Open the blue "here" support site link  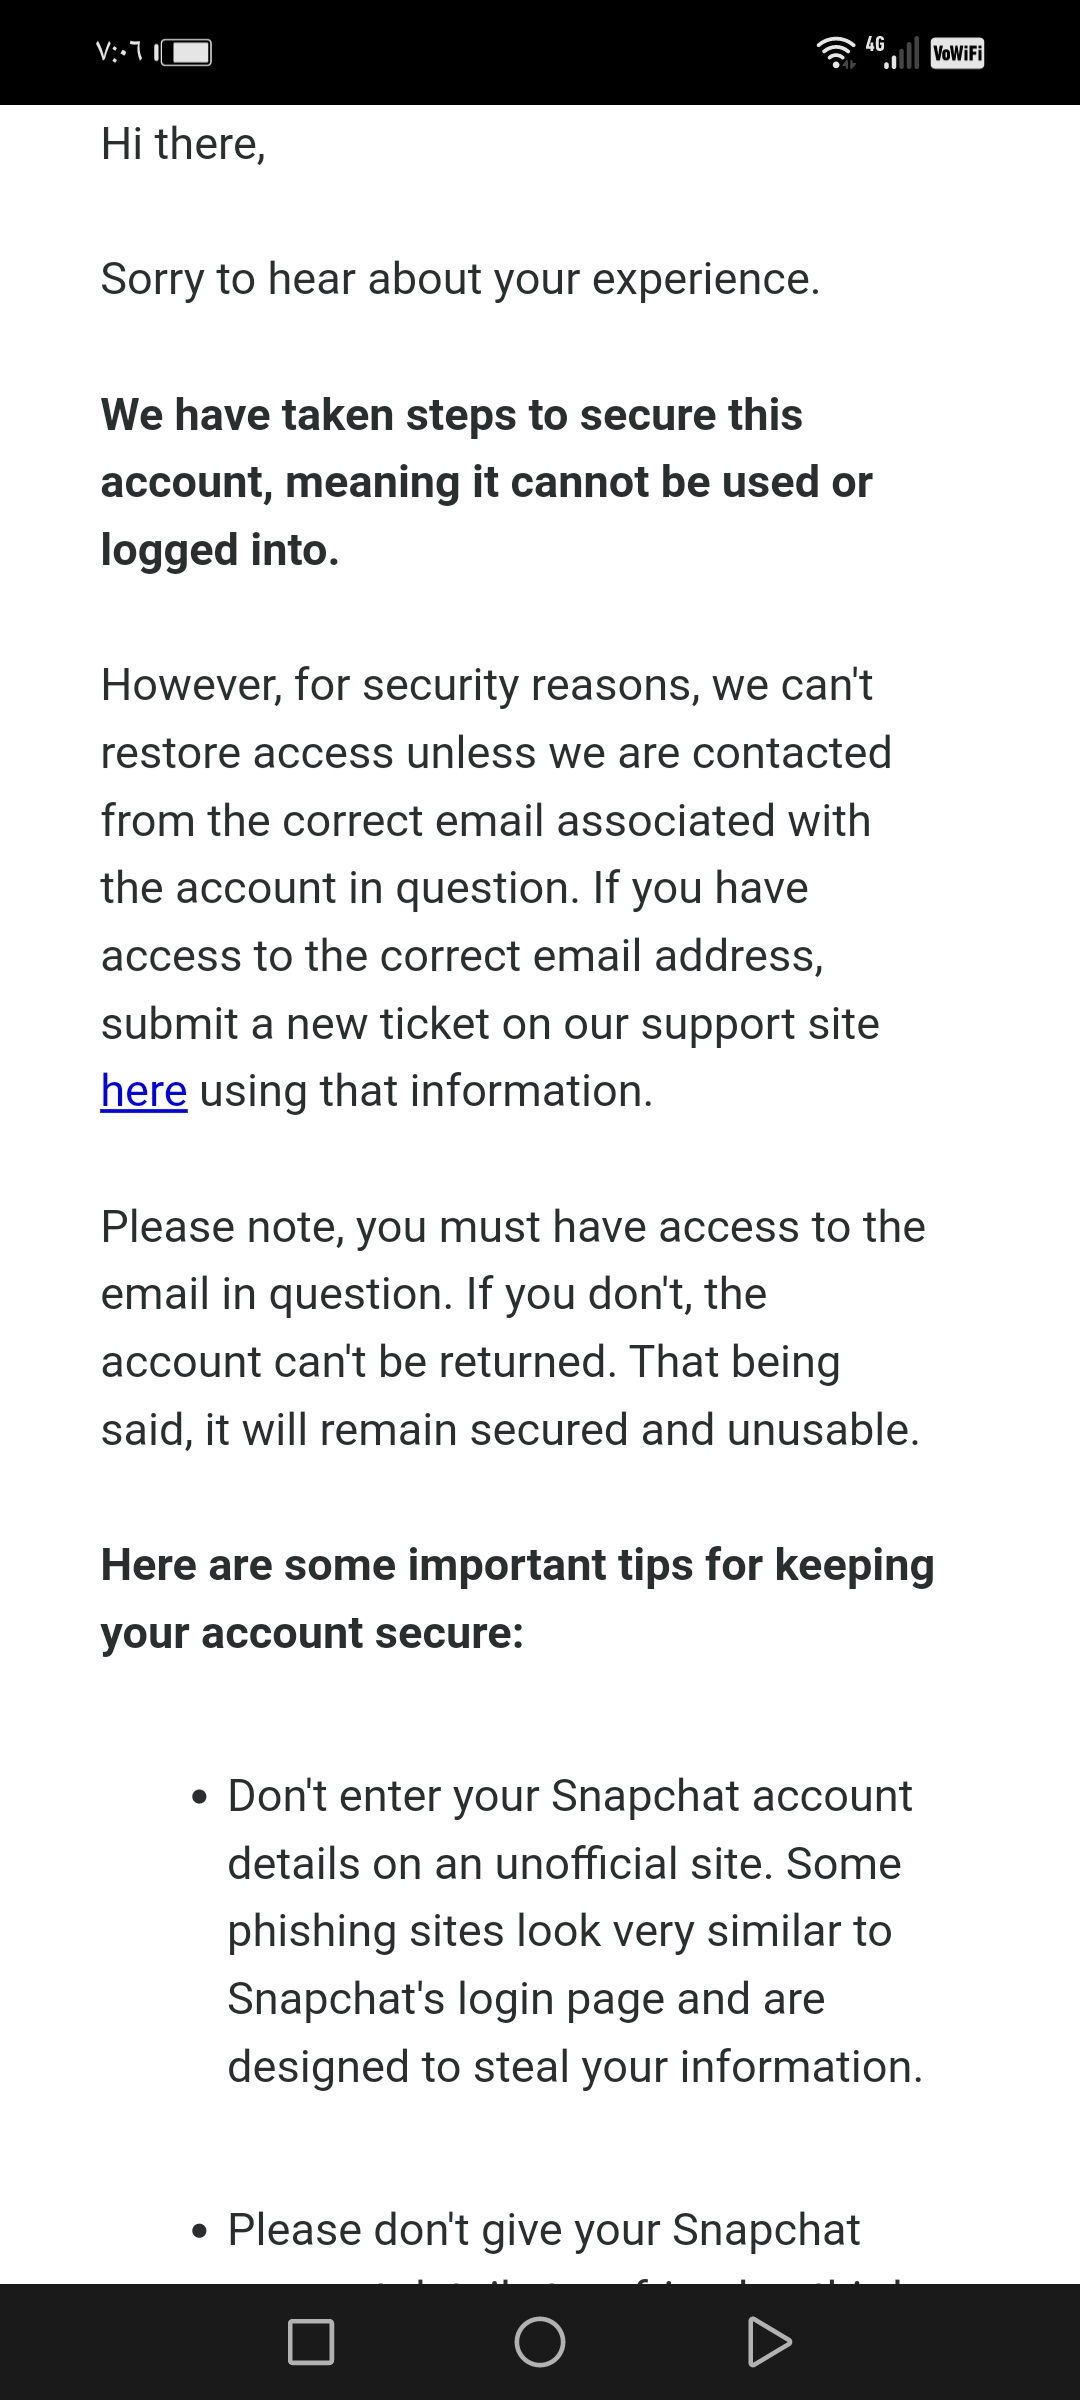pos(144,1091)
